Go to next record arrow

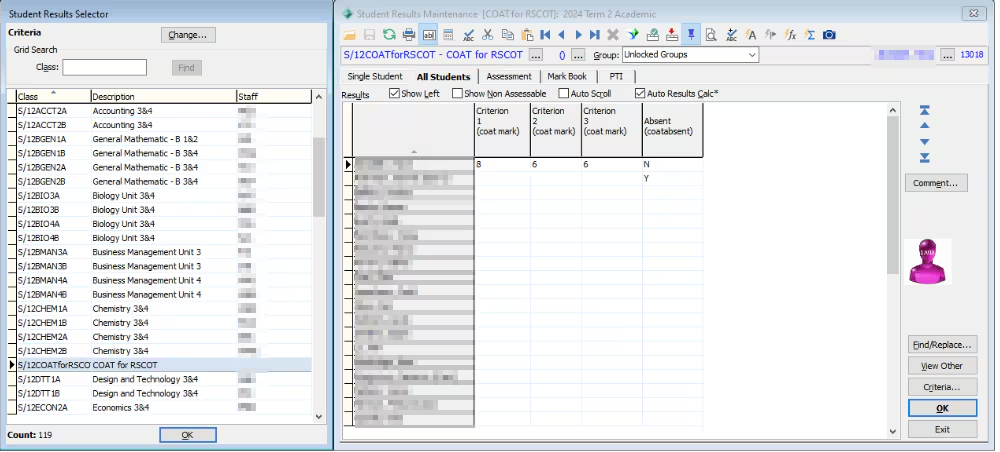click(x=578, y=35)
